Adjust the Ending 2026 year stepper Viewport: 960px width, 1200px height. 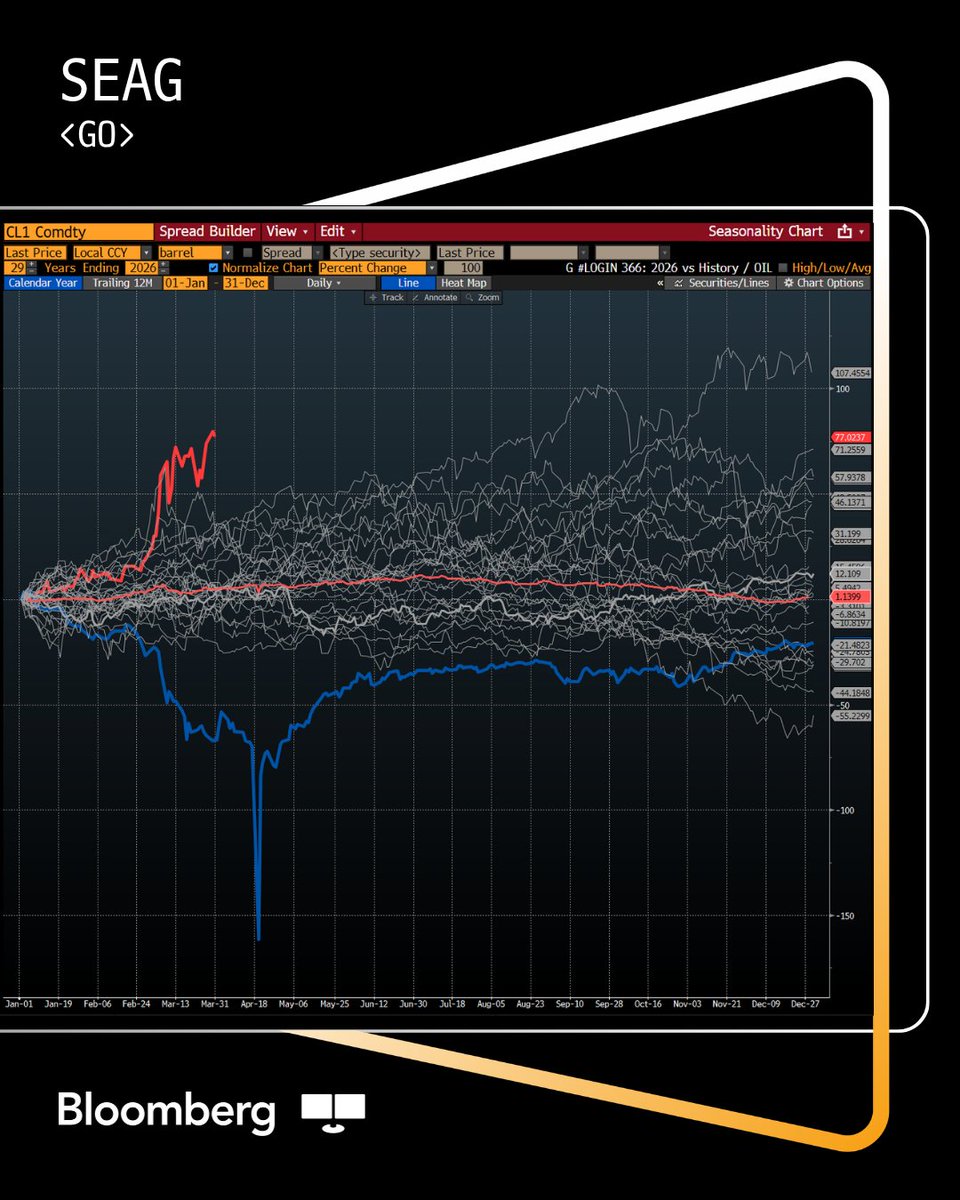click(164, 268)
